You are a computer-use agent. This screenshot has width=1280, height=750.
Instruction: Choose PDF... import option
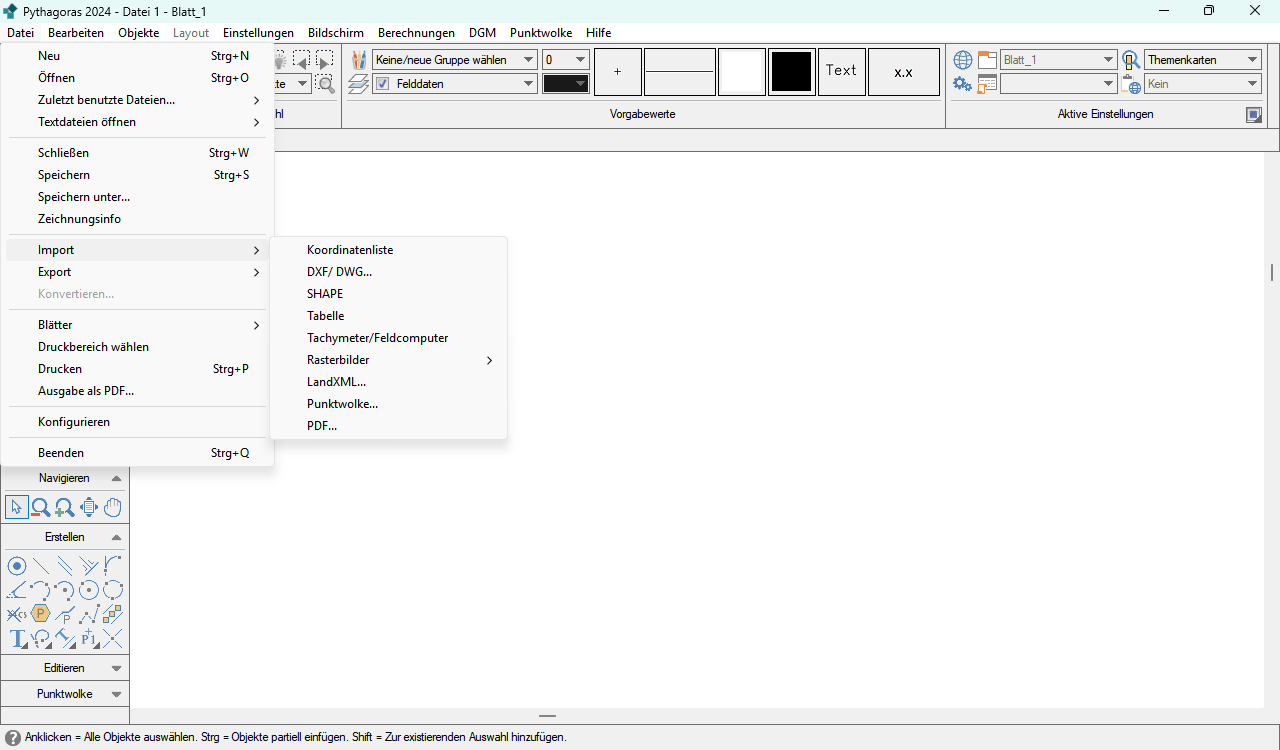(x=388, y=426)
